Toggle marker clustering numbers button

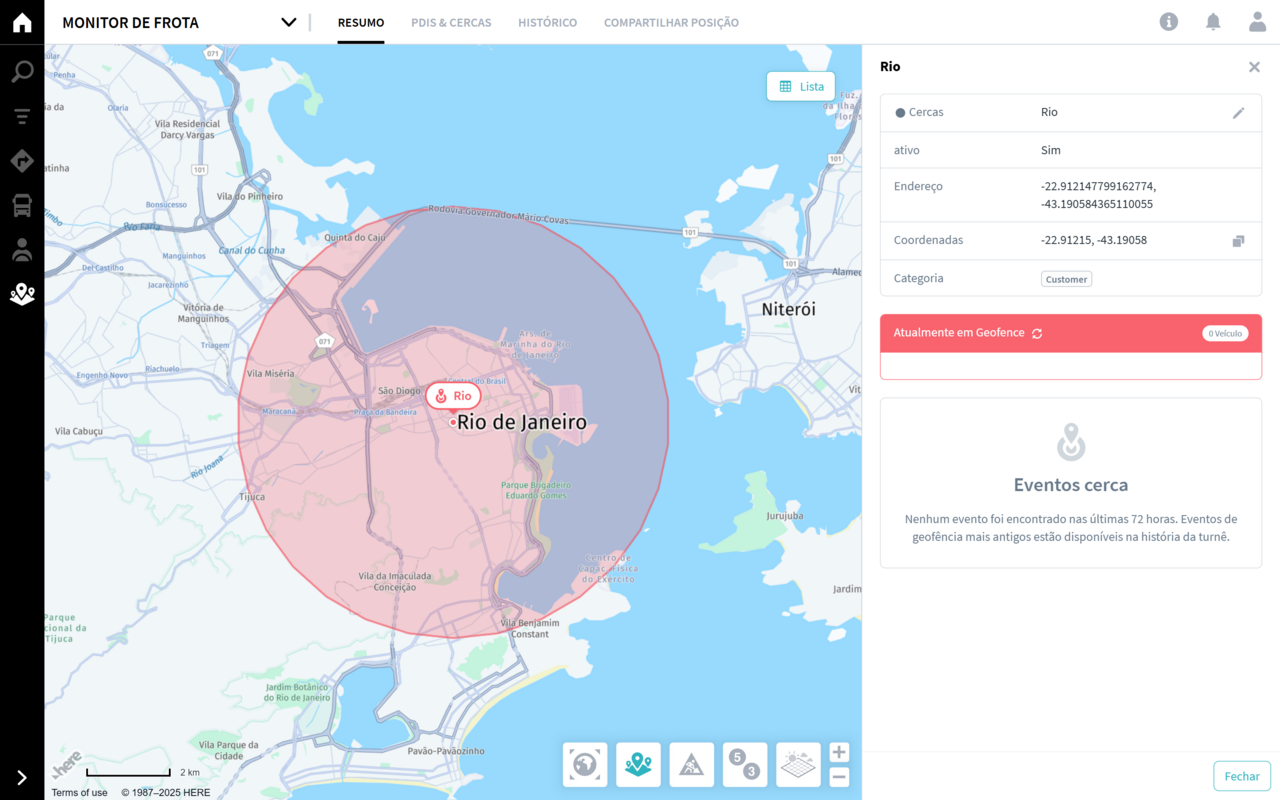tap(745, 765)
